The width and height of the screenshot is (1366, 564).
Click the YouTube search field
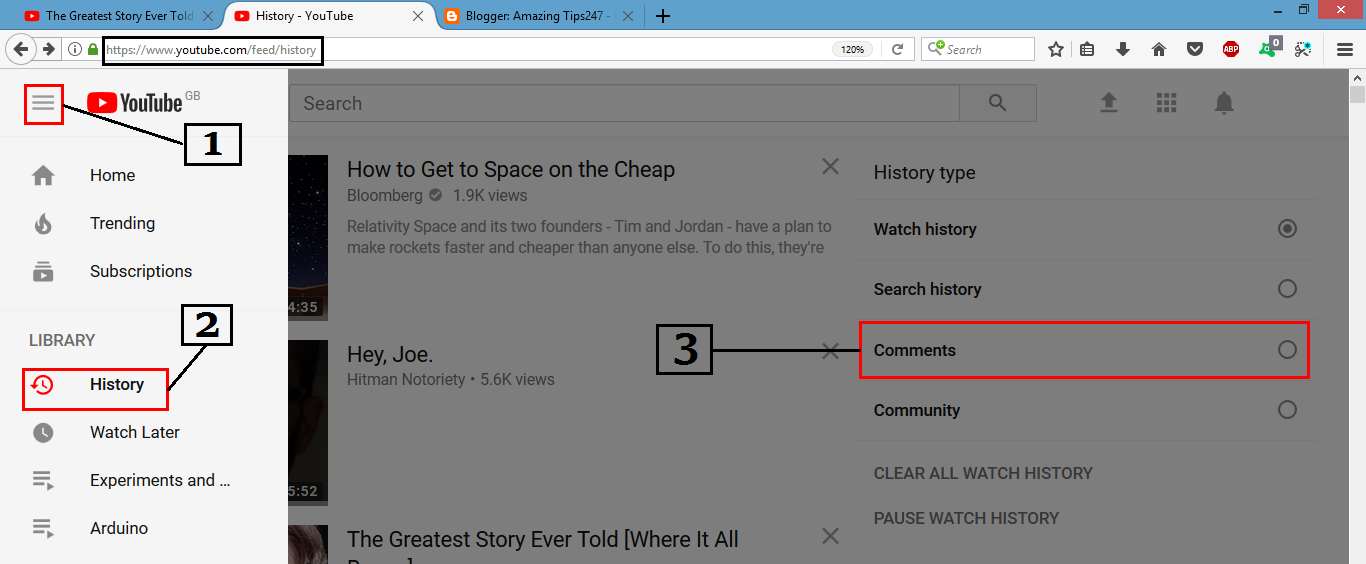[x=624, y=103]
